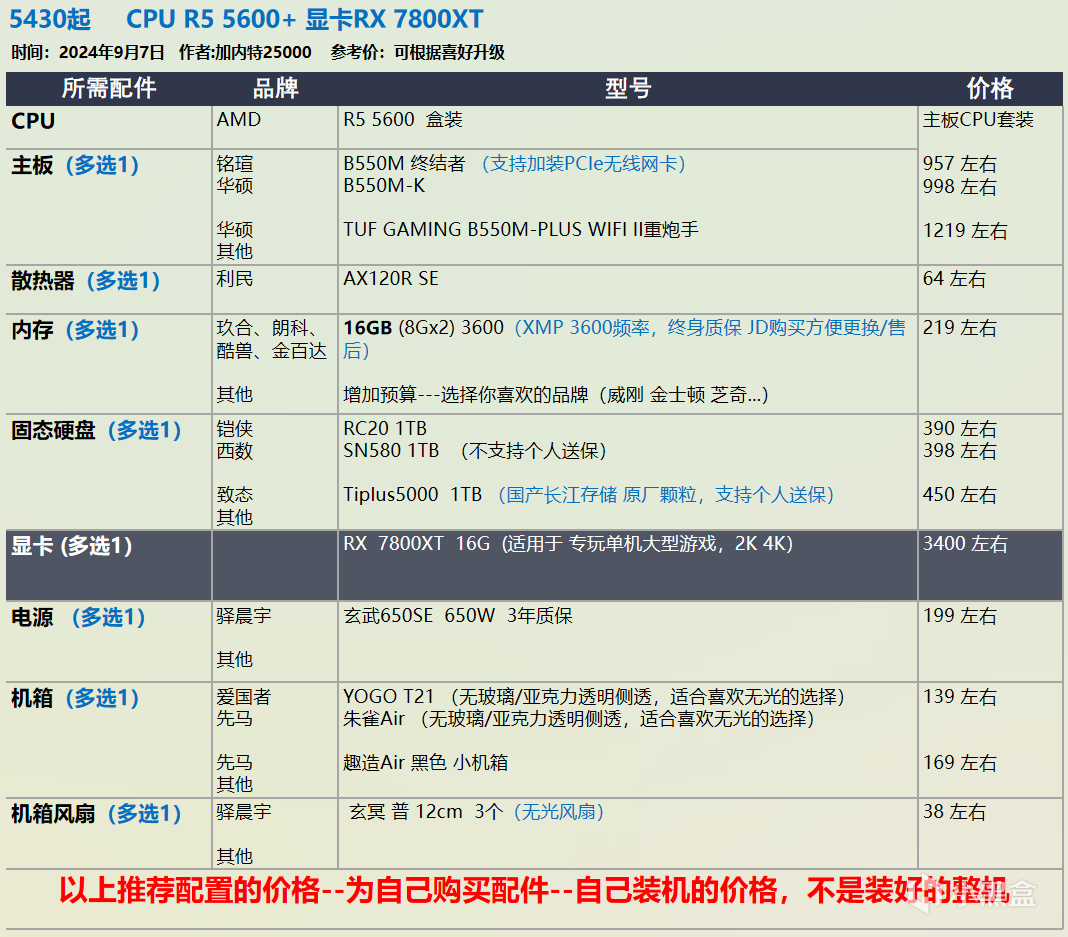Click the '所需配件' column header
The width and height of the screenshot is (1068, 937).
pos(109,89)
